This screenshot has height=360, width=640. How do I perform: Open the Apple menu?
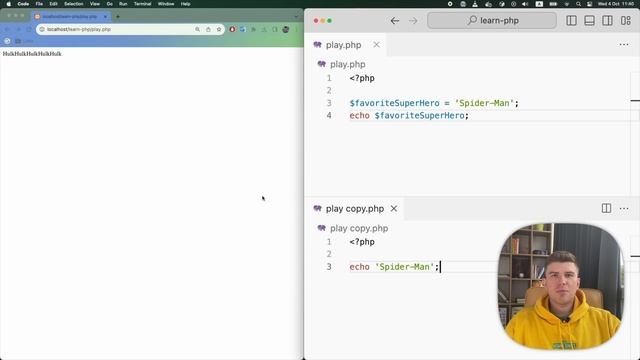(8, 4)
